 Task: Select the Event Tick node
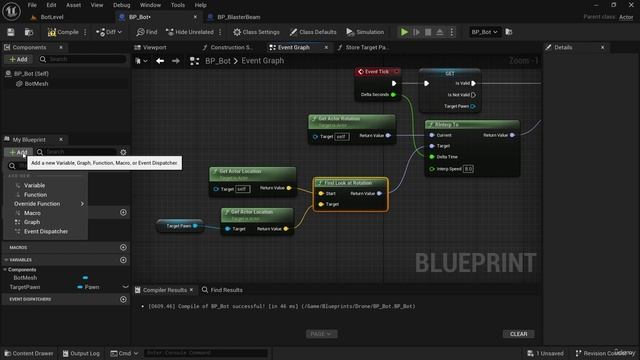coord(378,72)
